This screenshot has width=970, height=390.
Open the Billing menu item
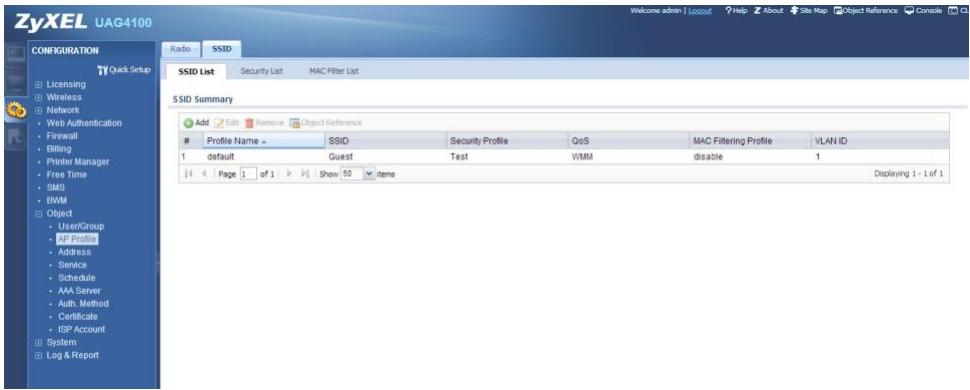59,149
